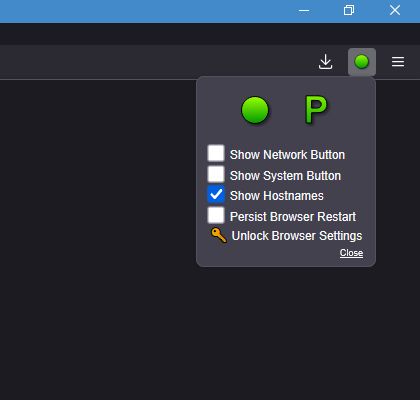The height and width of the screenshot is (400, 420).
Task: Enable the Persist Browser Restart checkbox
Action: pos(216,215)
